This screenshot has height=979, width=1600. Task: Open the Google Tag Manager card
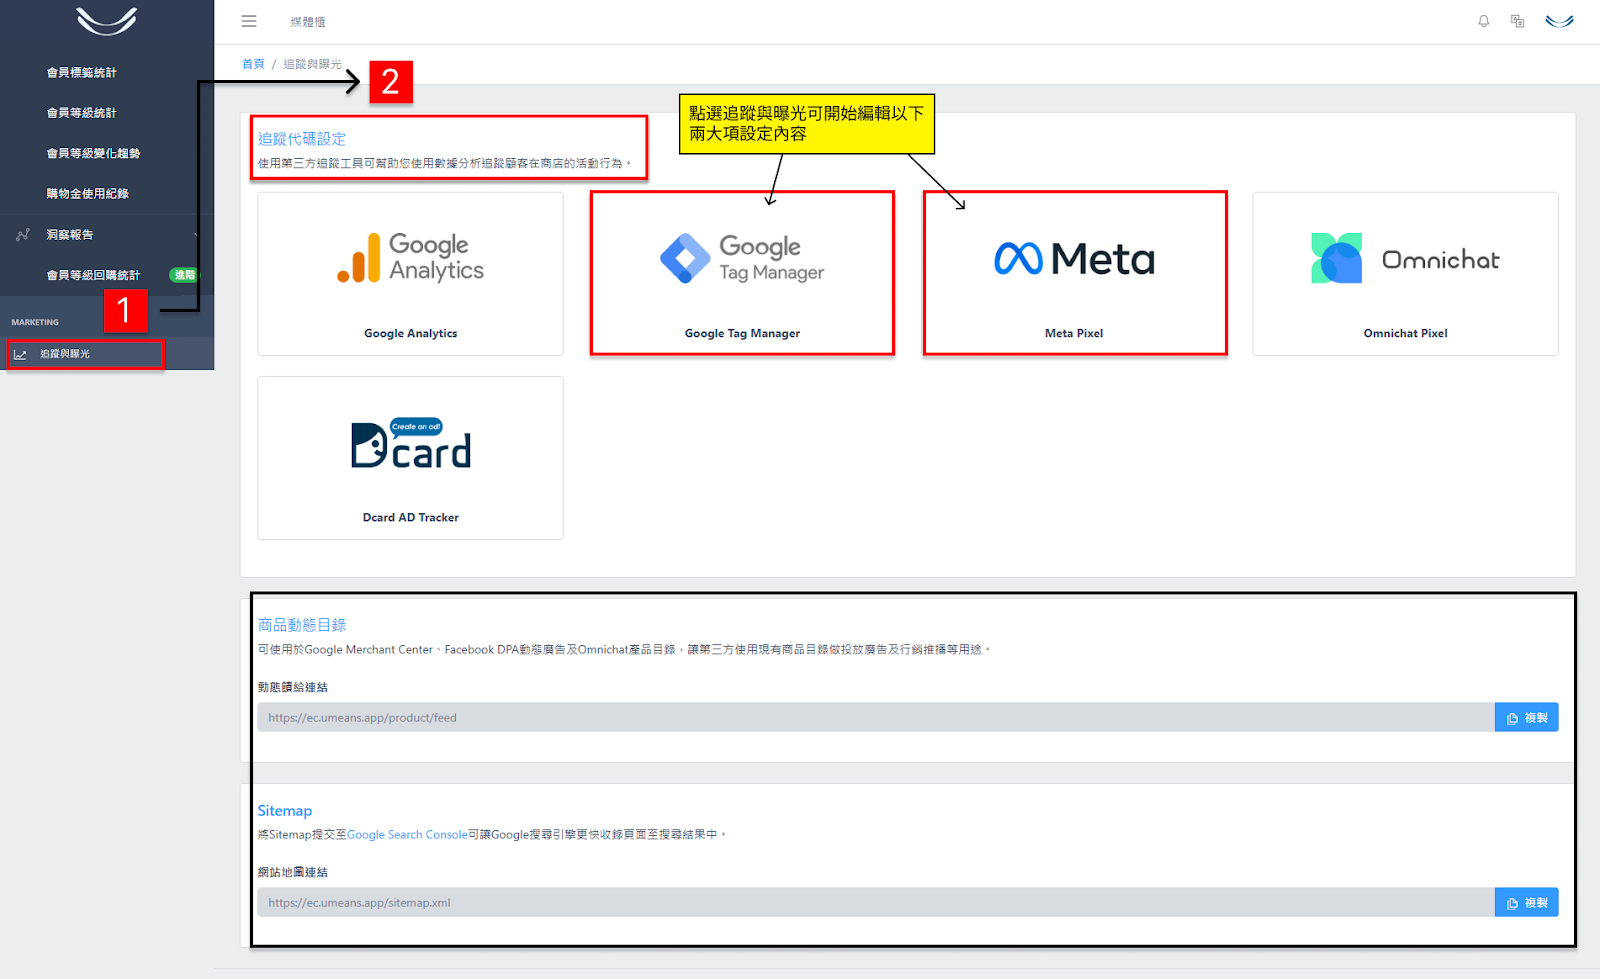(742, 274)
